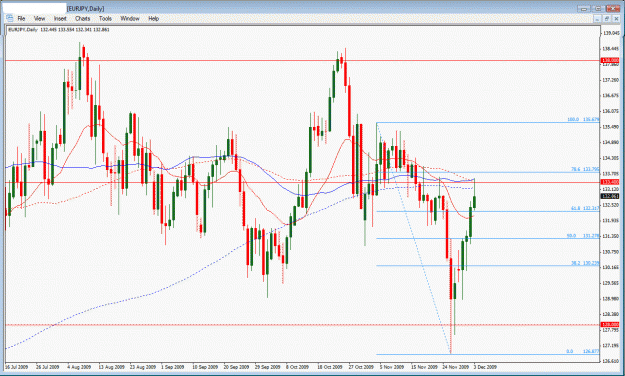The height and width of the screenshot is (376, 625).
Task: Close the main application window
Action: [613, 8]
